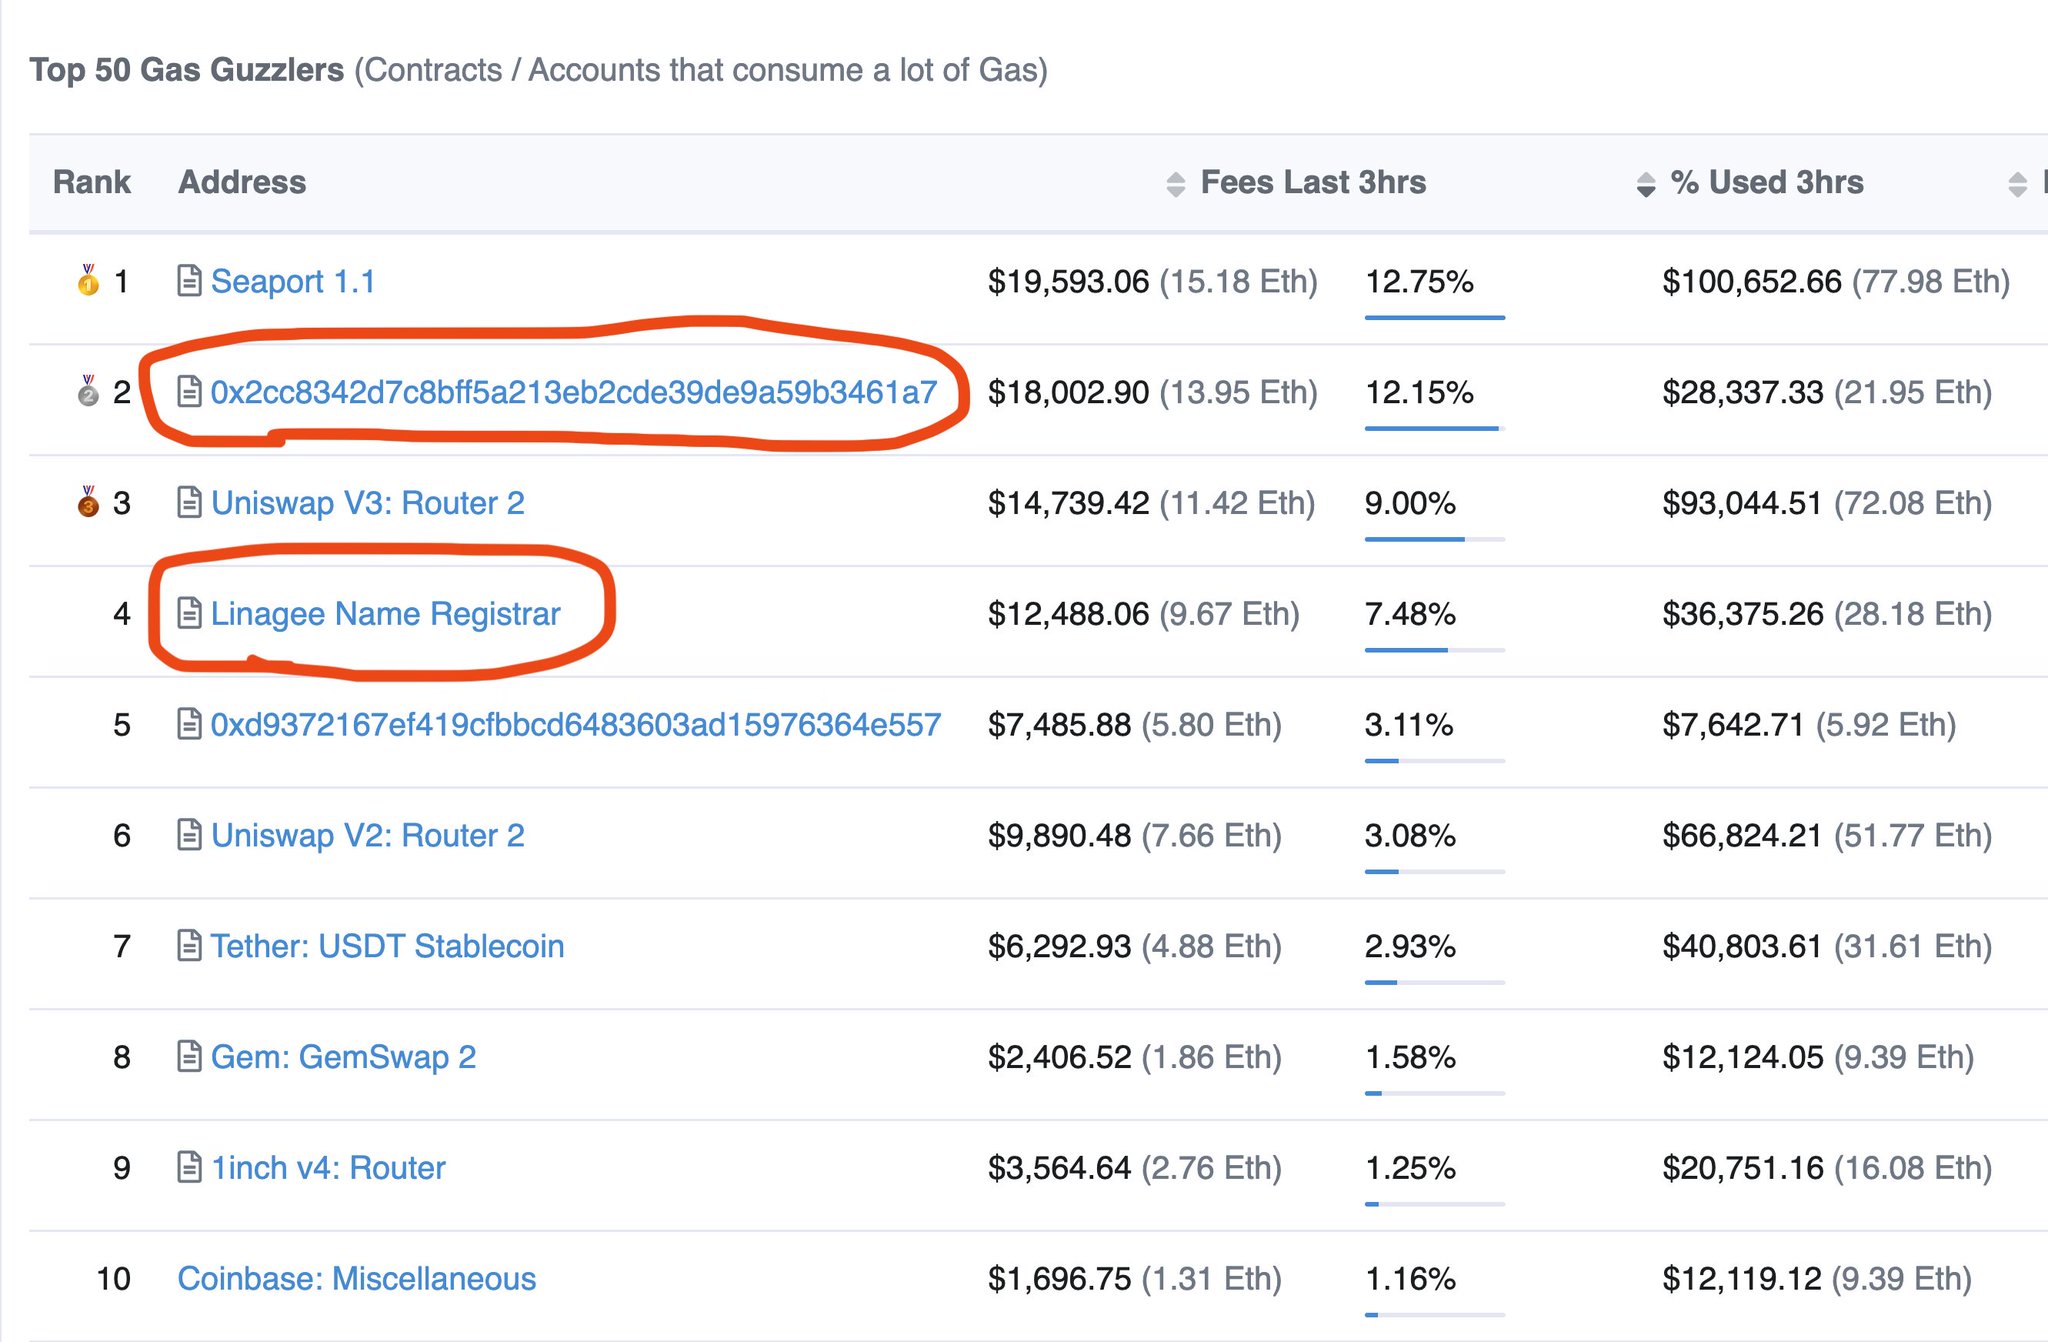Click contract icon beside Uniswap V2: Router 2

tap(189, 835)
